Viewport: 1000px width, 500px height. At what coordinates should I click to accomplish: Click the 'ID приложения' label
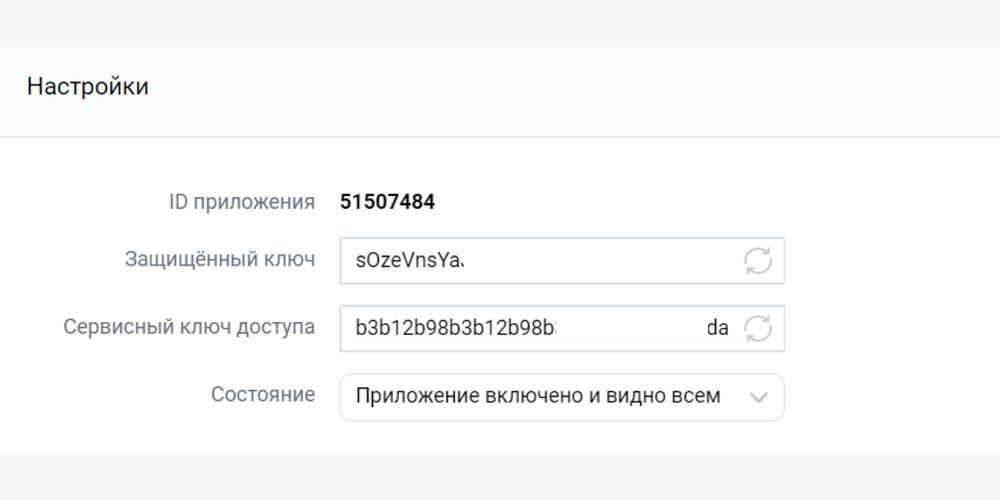pyautogui.click(x=242, y=203)
